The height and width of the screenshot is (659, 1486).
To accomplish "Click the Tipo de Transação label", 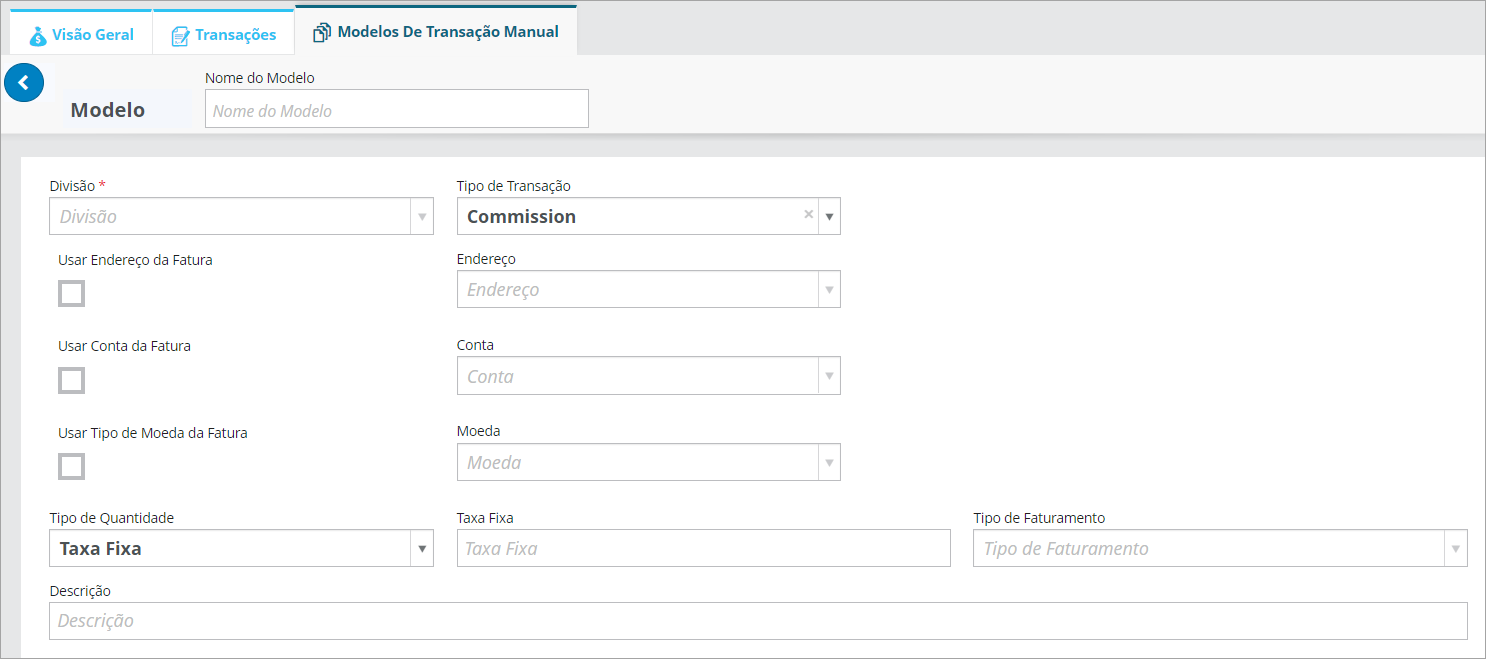I will pyautogui.click(x=514, y=186).
